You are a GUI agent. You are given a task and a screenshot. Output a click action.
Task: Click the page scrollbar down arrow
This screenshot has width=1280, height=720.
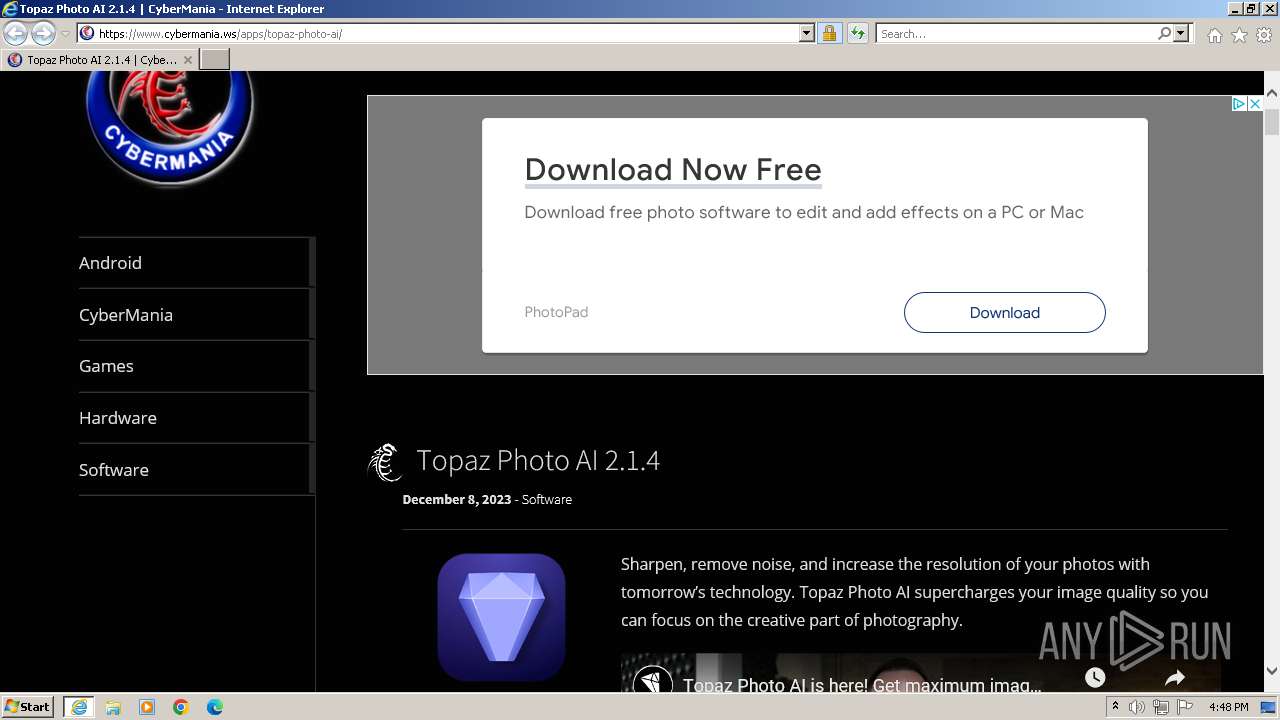point(1272,671)
